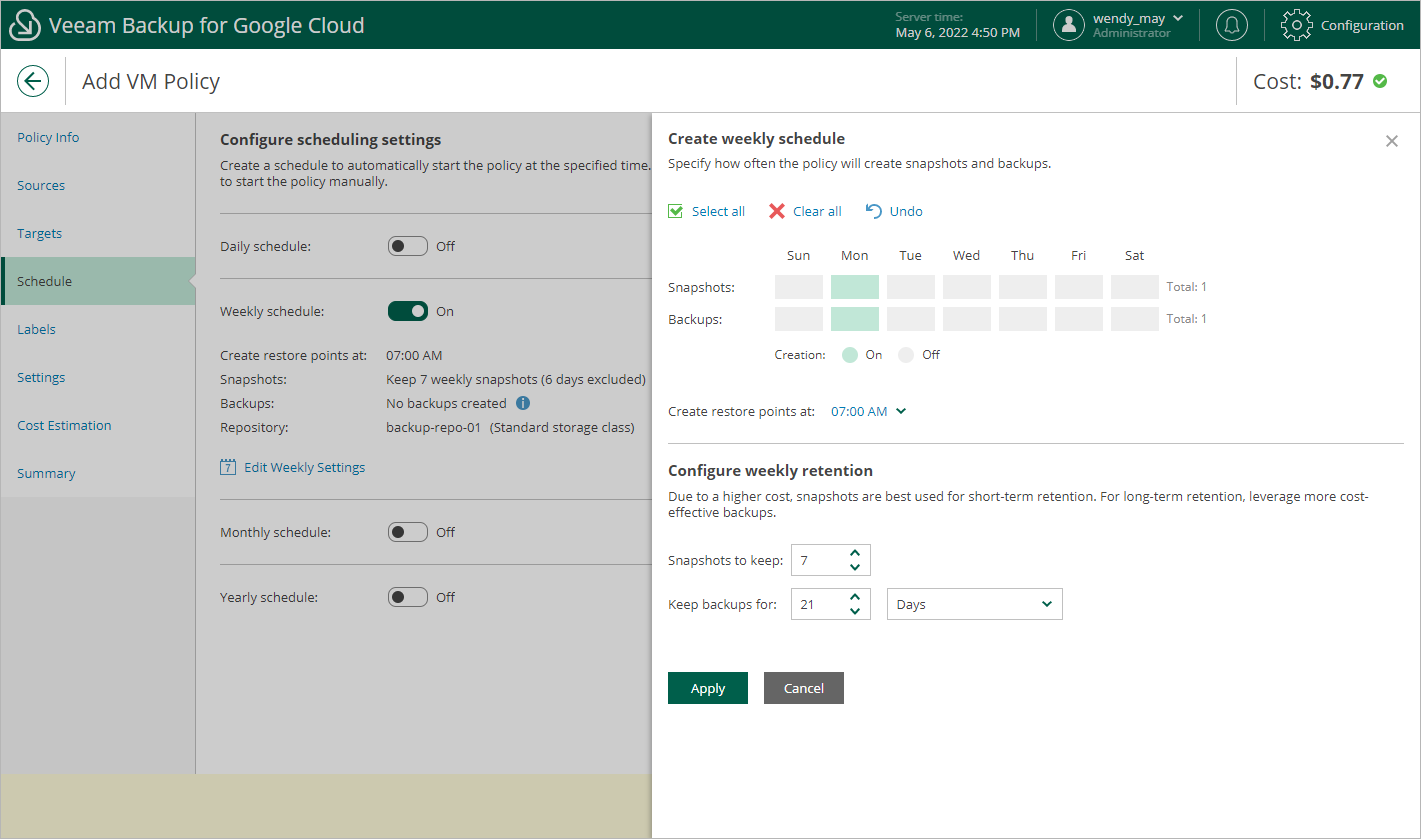Decrease Keep backups for value

[x=854, y=611]
